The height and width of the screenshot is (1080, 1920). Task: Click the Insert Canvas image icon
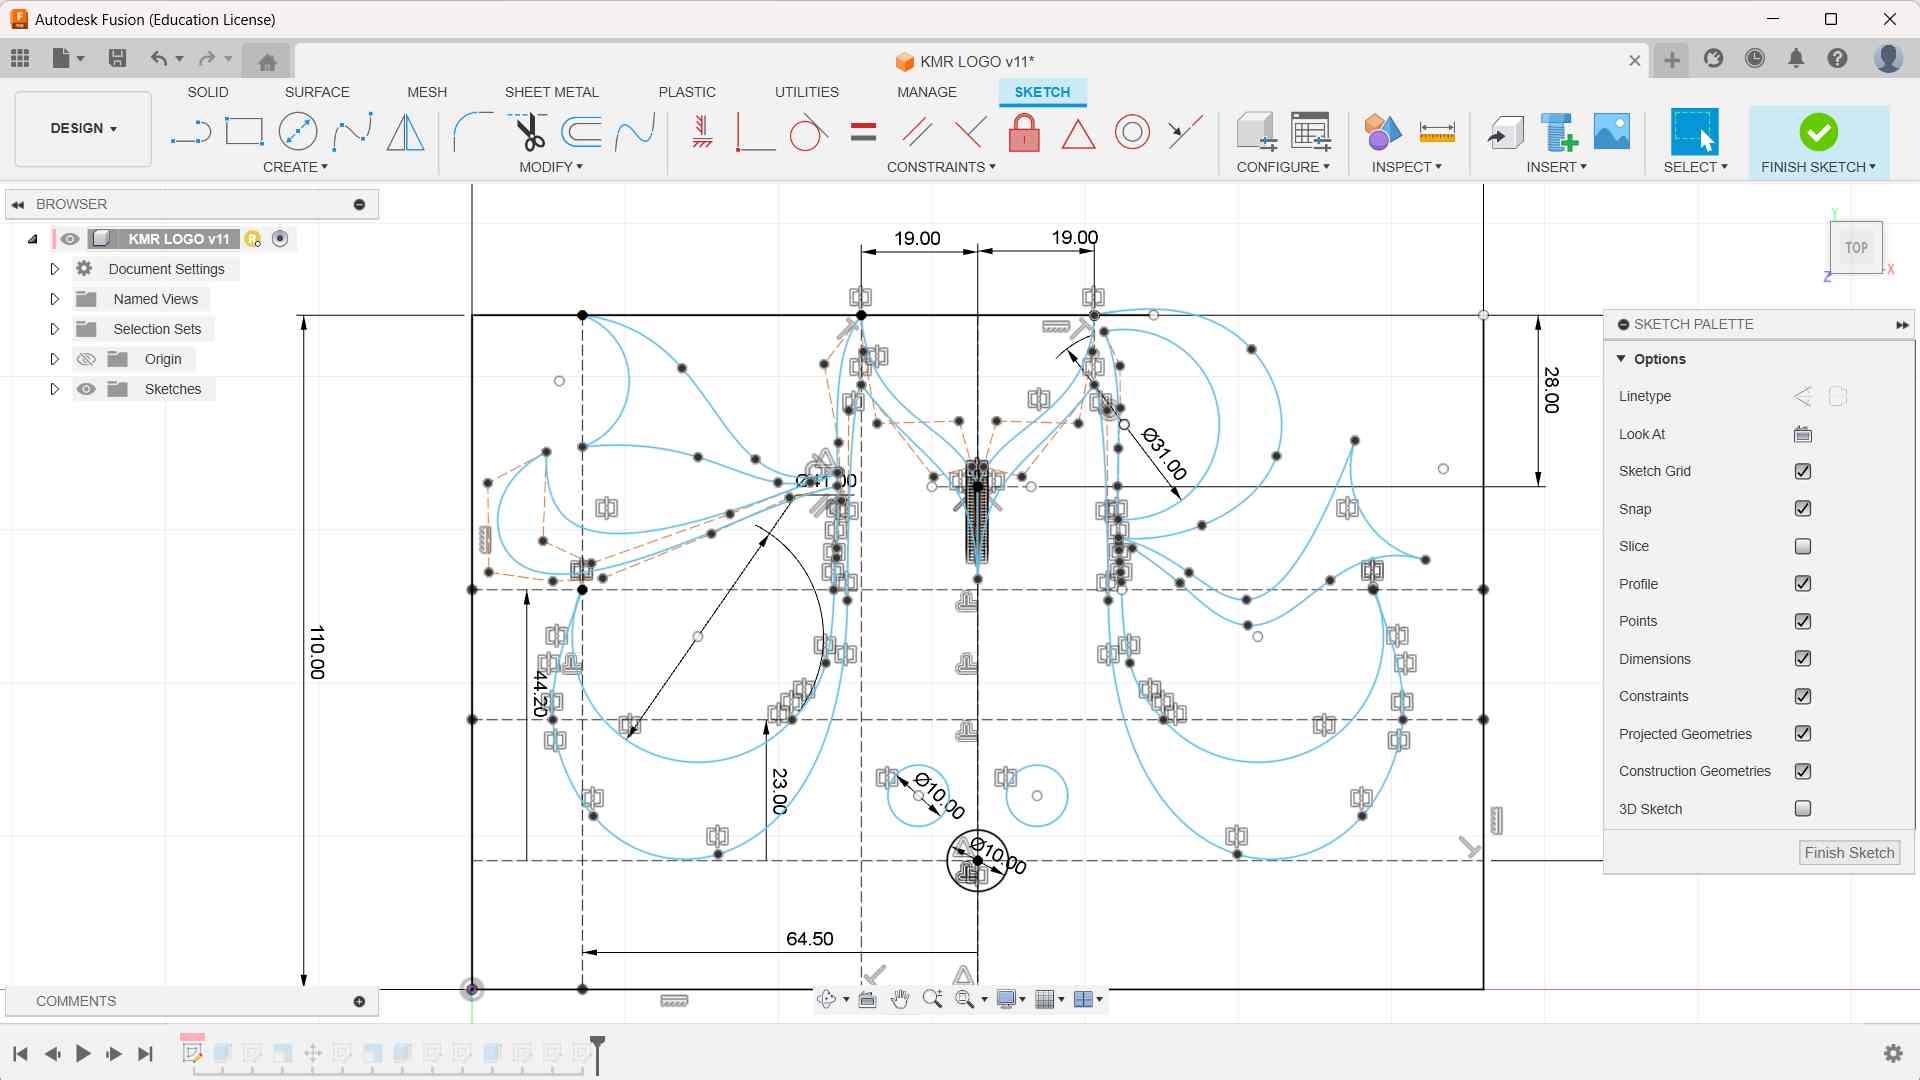[x=1611, y=132]
